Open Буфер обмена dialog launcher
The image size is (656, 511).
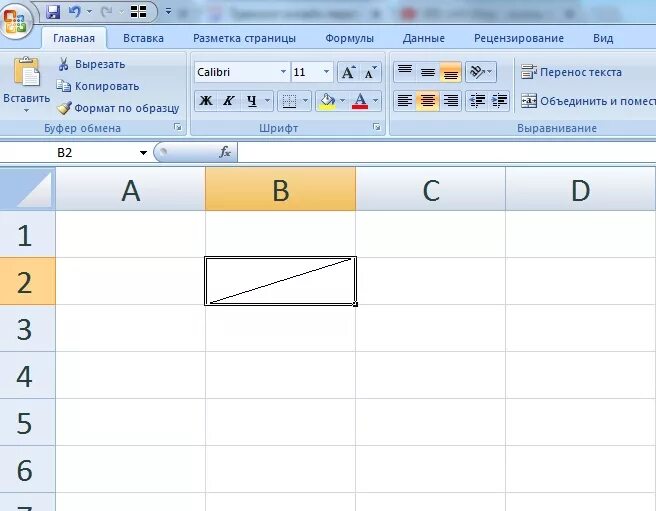(178, 127)
